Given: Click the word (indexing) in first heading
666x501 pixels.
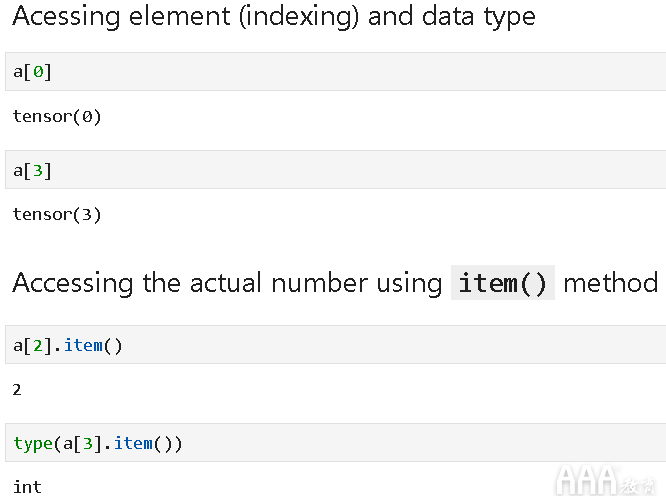Looking at the screenshot, I should (299, 17).
